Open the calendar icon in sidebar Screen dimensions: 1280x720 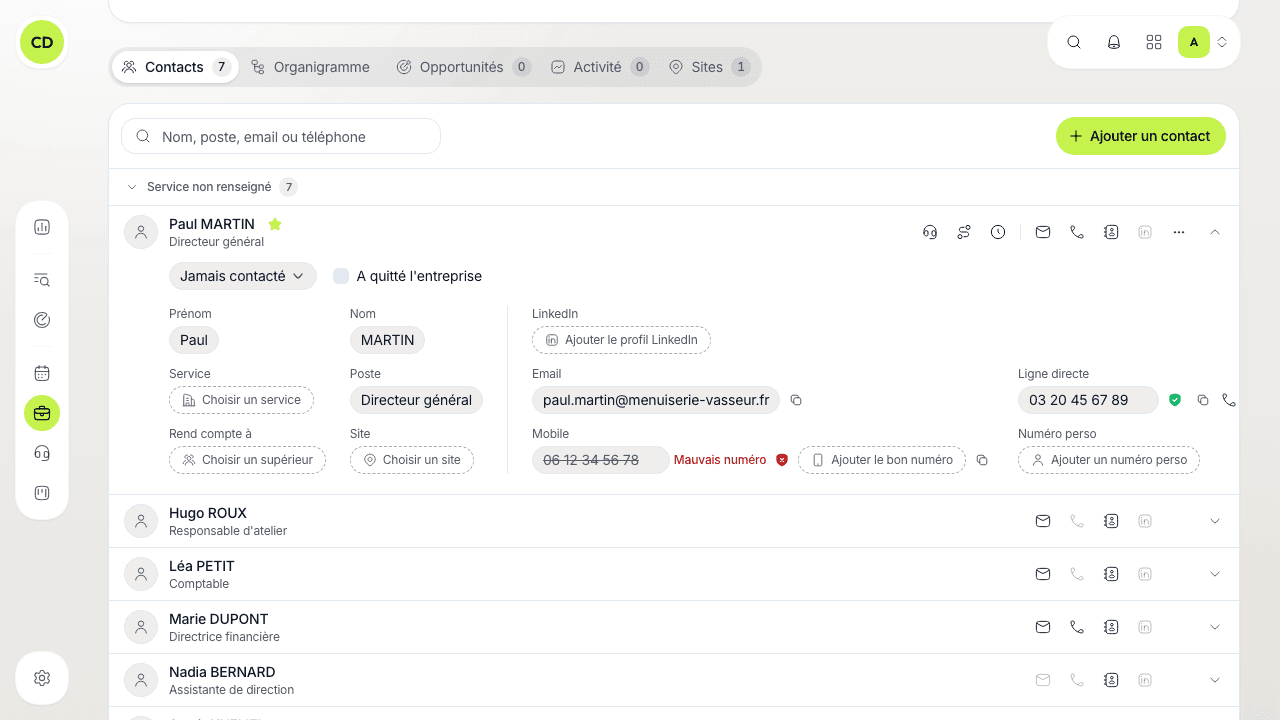(x=42, y=373)
